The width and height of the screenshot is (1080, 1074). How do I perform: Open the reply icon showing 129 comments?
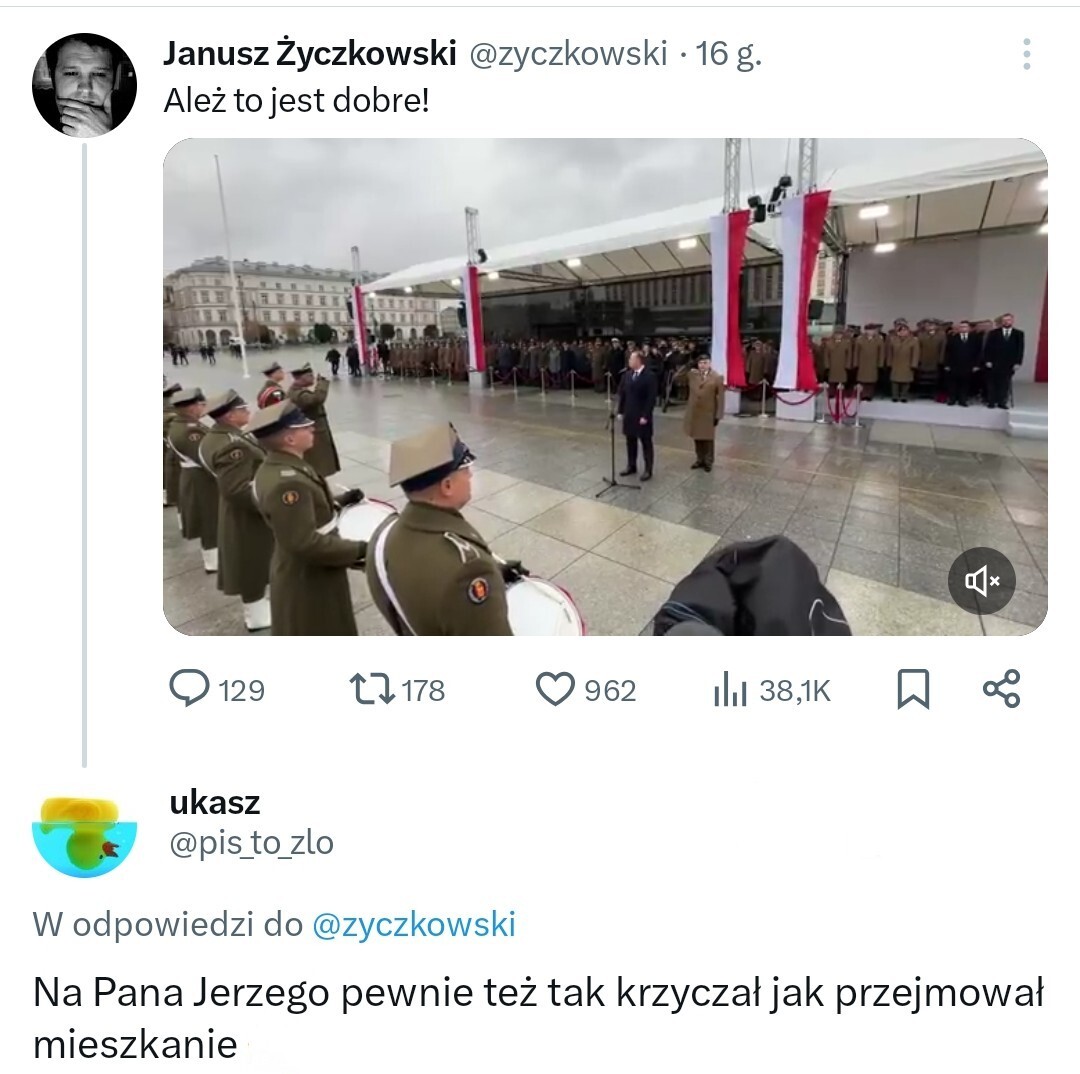(x=189, y=690)
